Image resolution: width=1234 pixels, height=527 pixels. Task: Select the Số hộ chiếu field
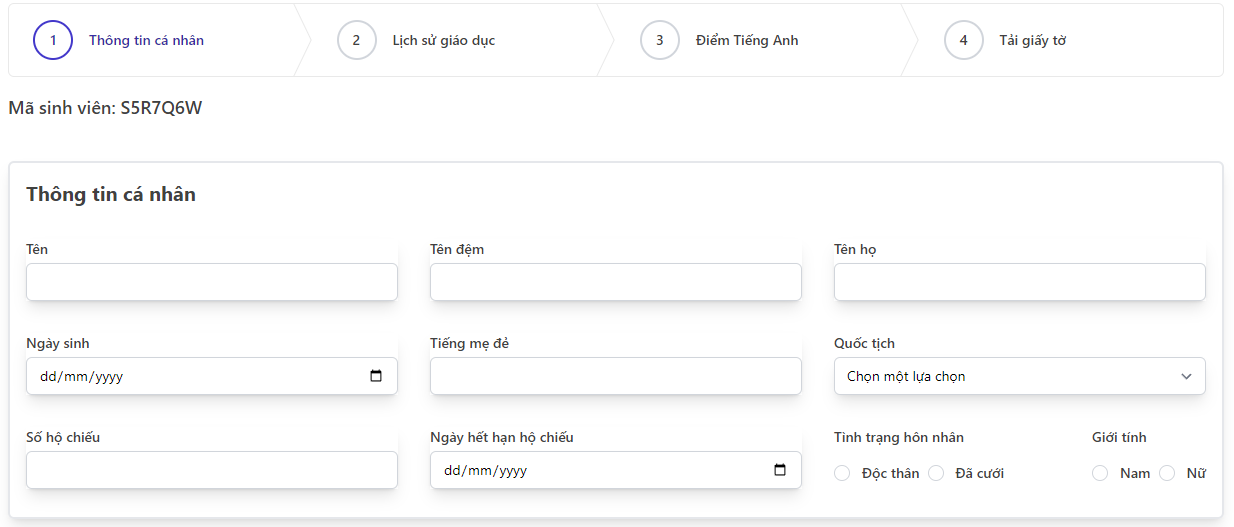[212, 470]
